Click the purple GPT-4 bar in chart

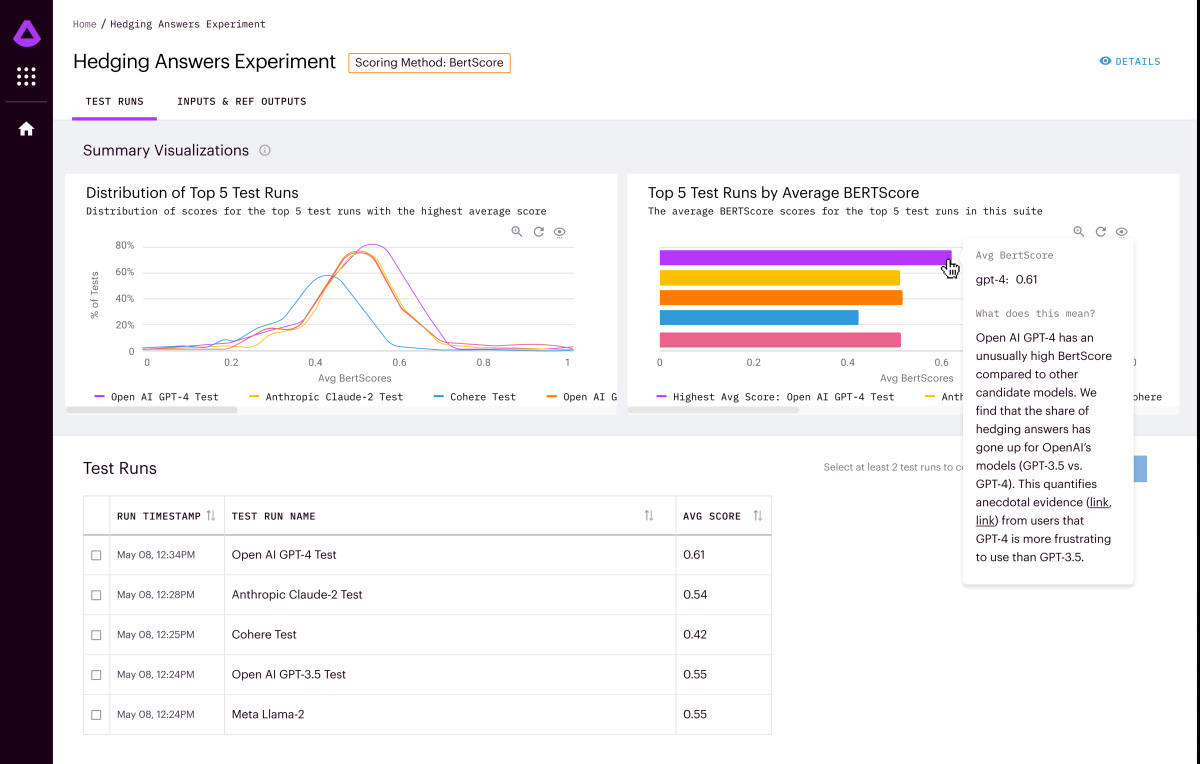point(804,258)
